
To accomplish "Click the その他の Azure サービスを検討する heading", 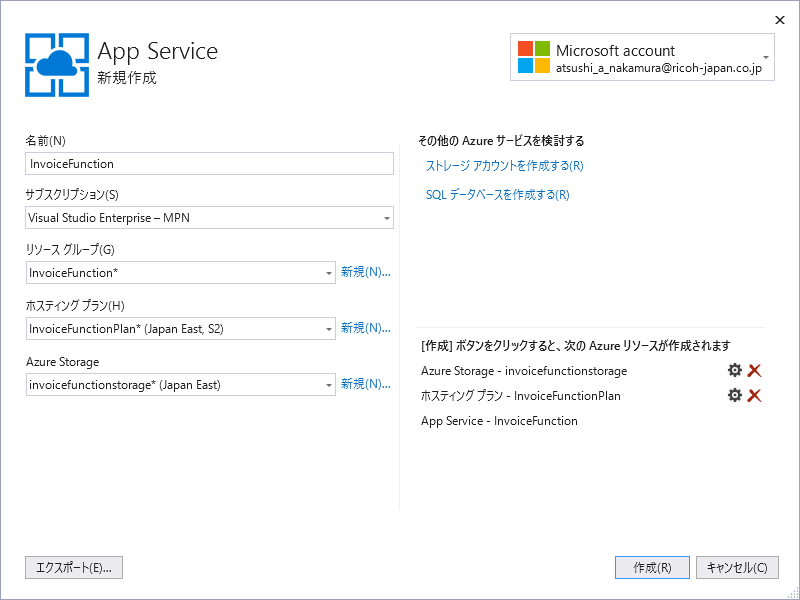I will 501,141.
